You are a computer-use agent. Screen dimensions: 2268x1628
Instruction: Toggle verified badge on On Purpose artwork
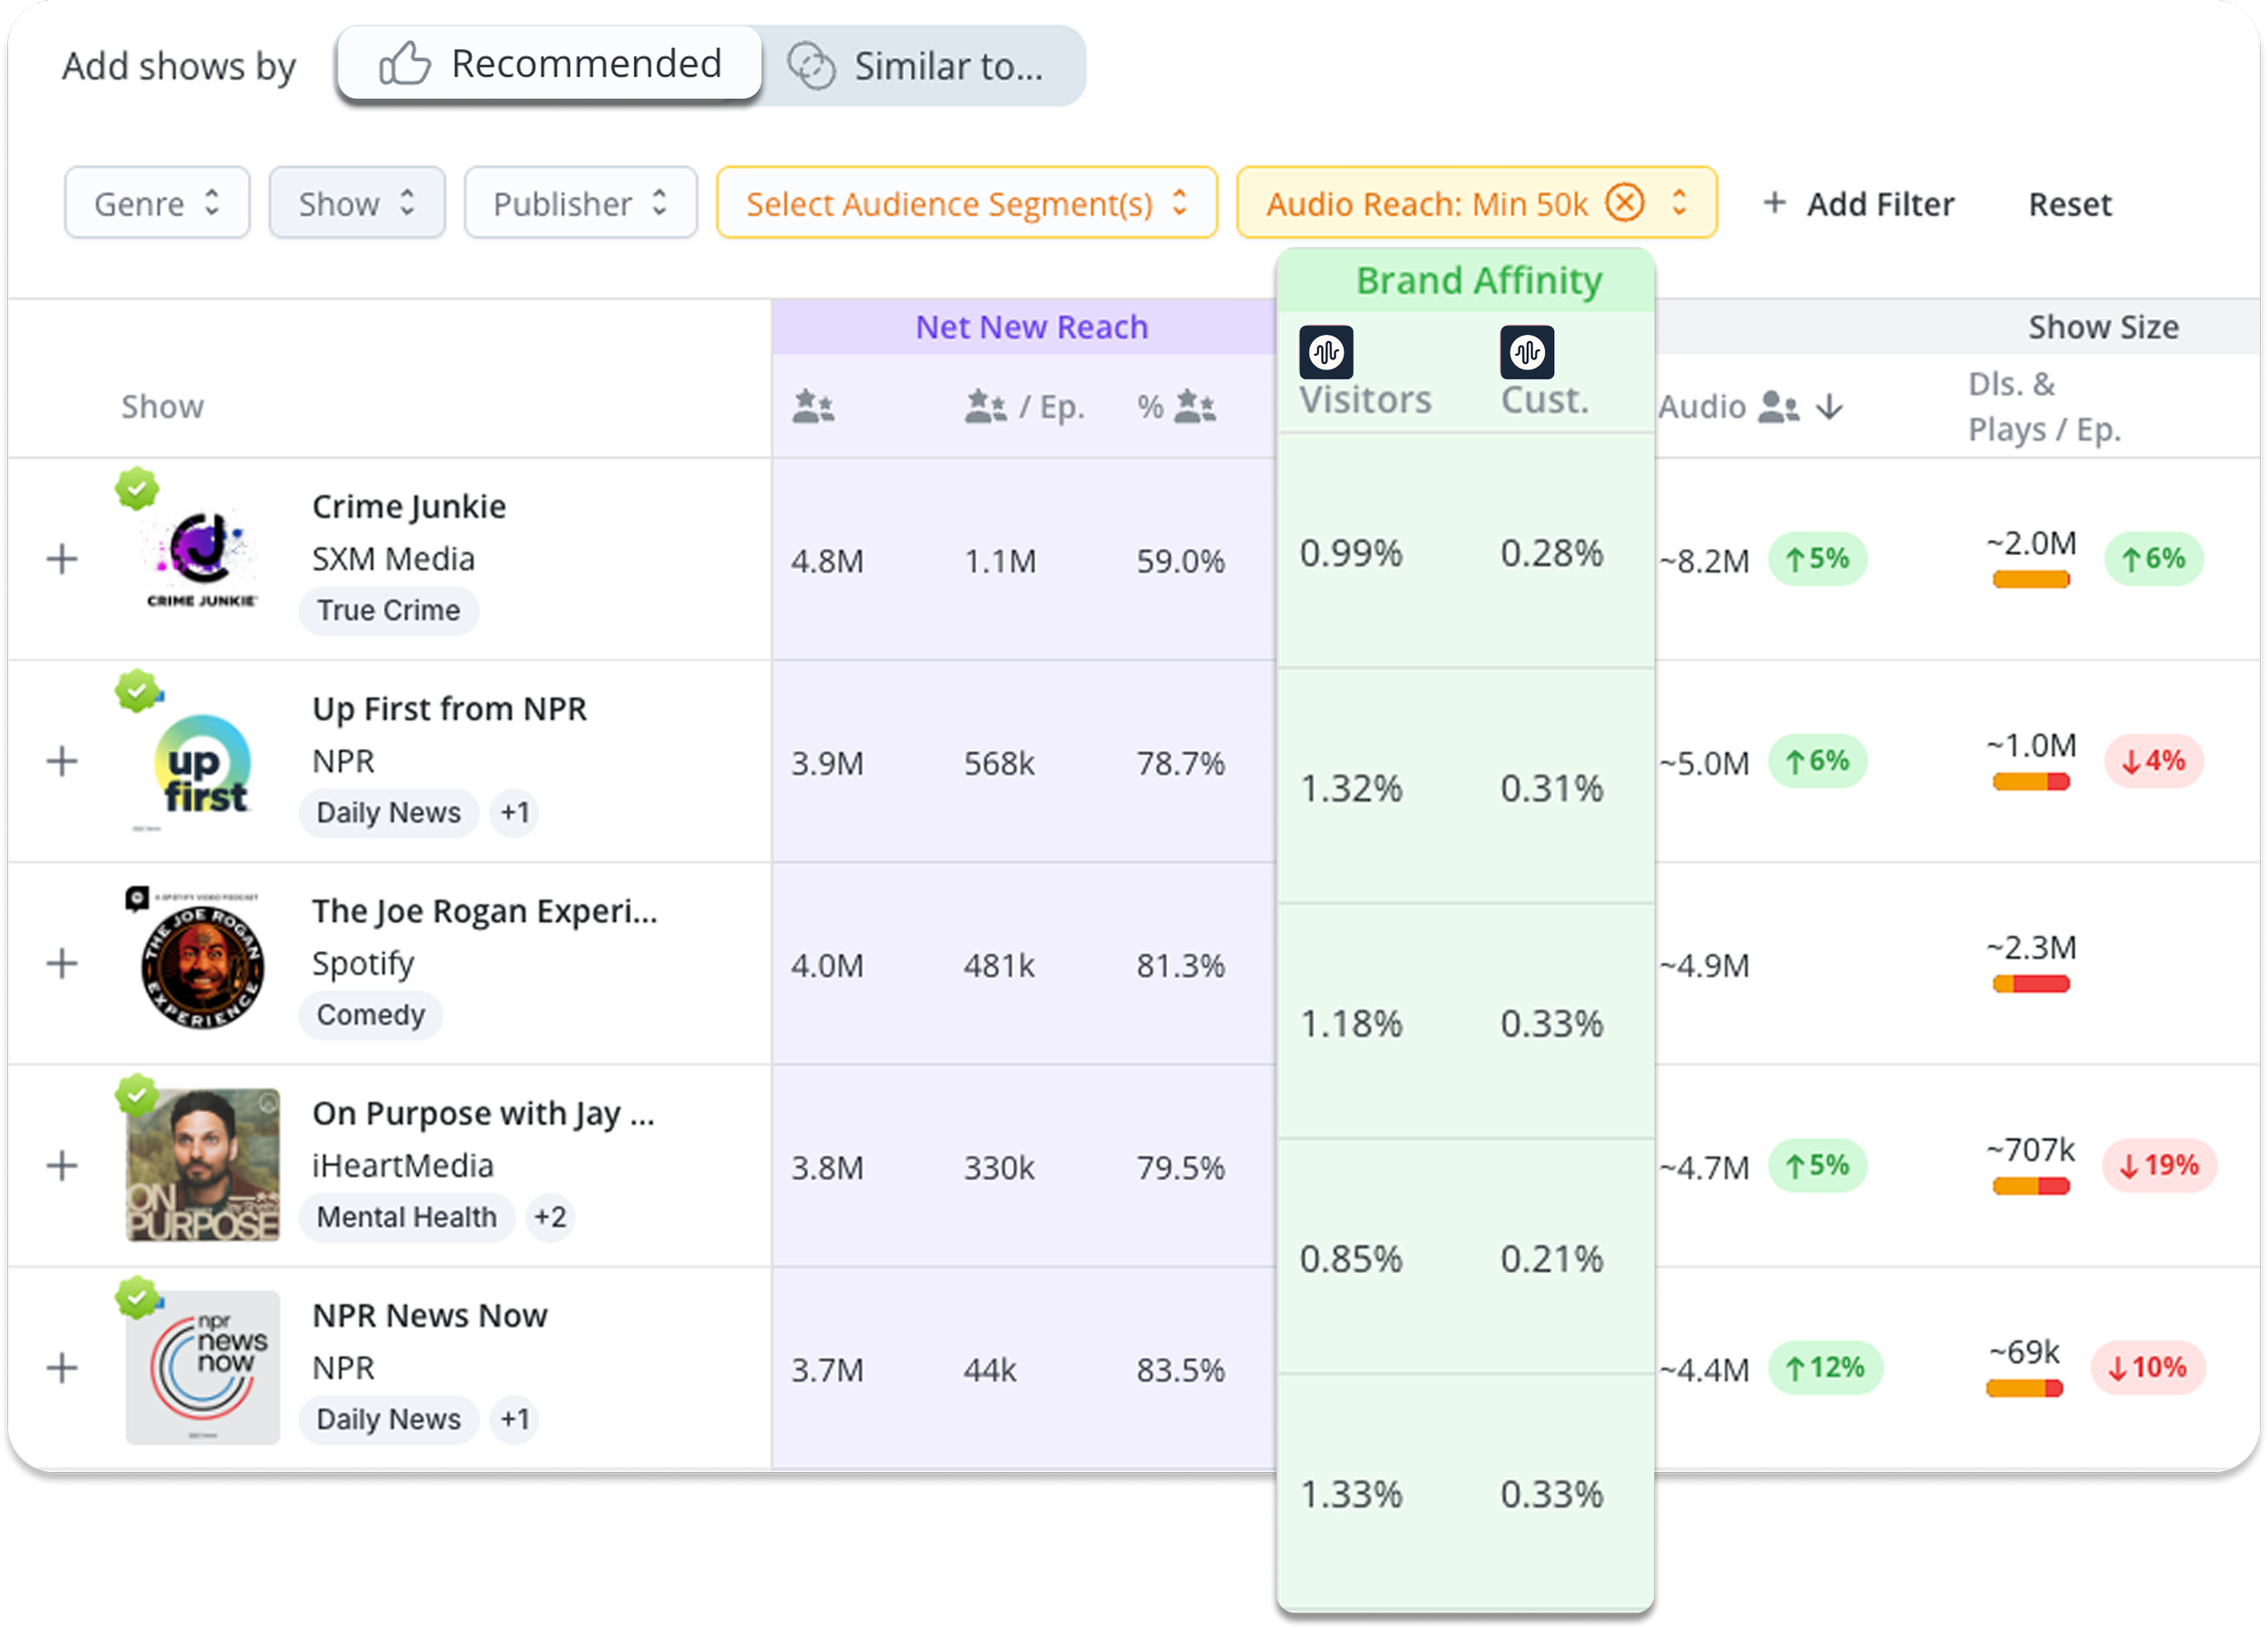[137, 1095]
